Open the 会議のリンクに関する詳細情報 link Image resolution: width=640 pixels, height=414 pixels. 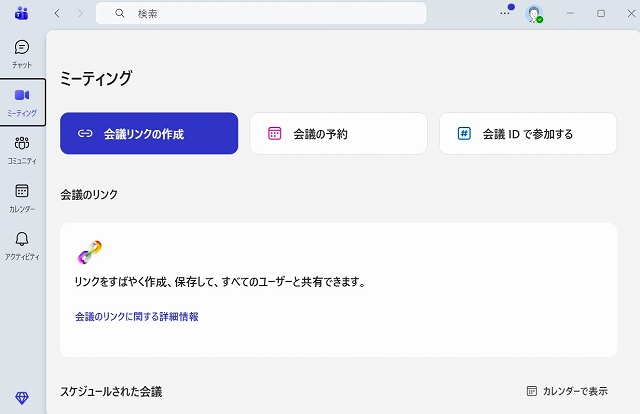click(136, 317)
